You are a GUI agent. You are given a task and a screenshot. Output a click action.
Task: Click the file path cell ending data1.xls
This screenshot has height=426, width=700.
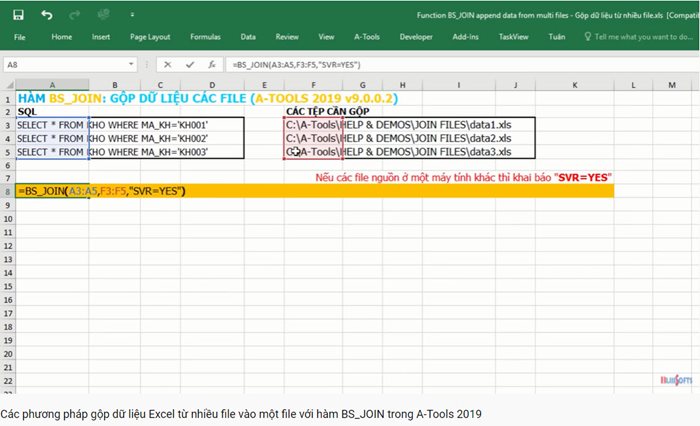pyautogui.click(x=398, y=125)
